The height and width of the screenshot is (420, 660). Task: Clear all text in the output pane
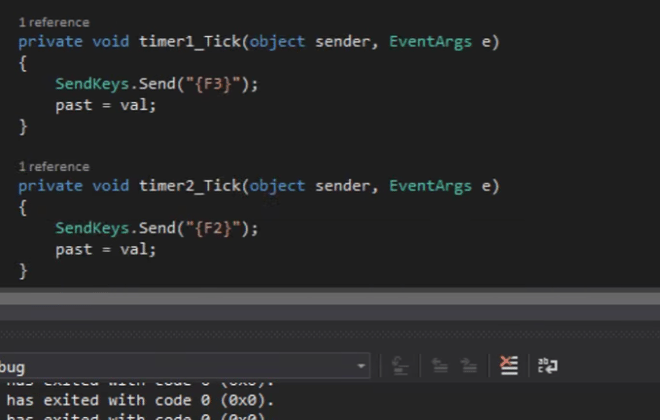click(x=509, y=366)
